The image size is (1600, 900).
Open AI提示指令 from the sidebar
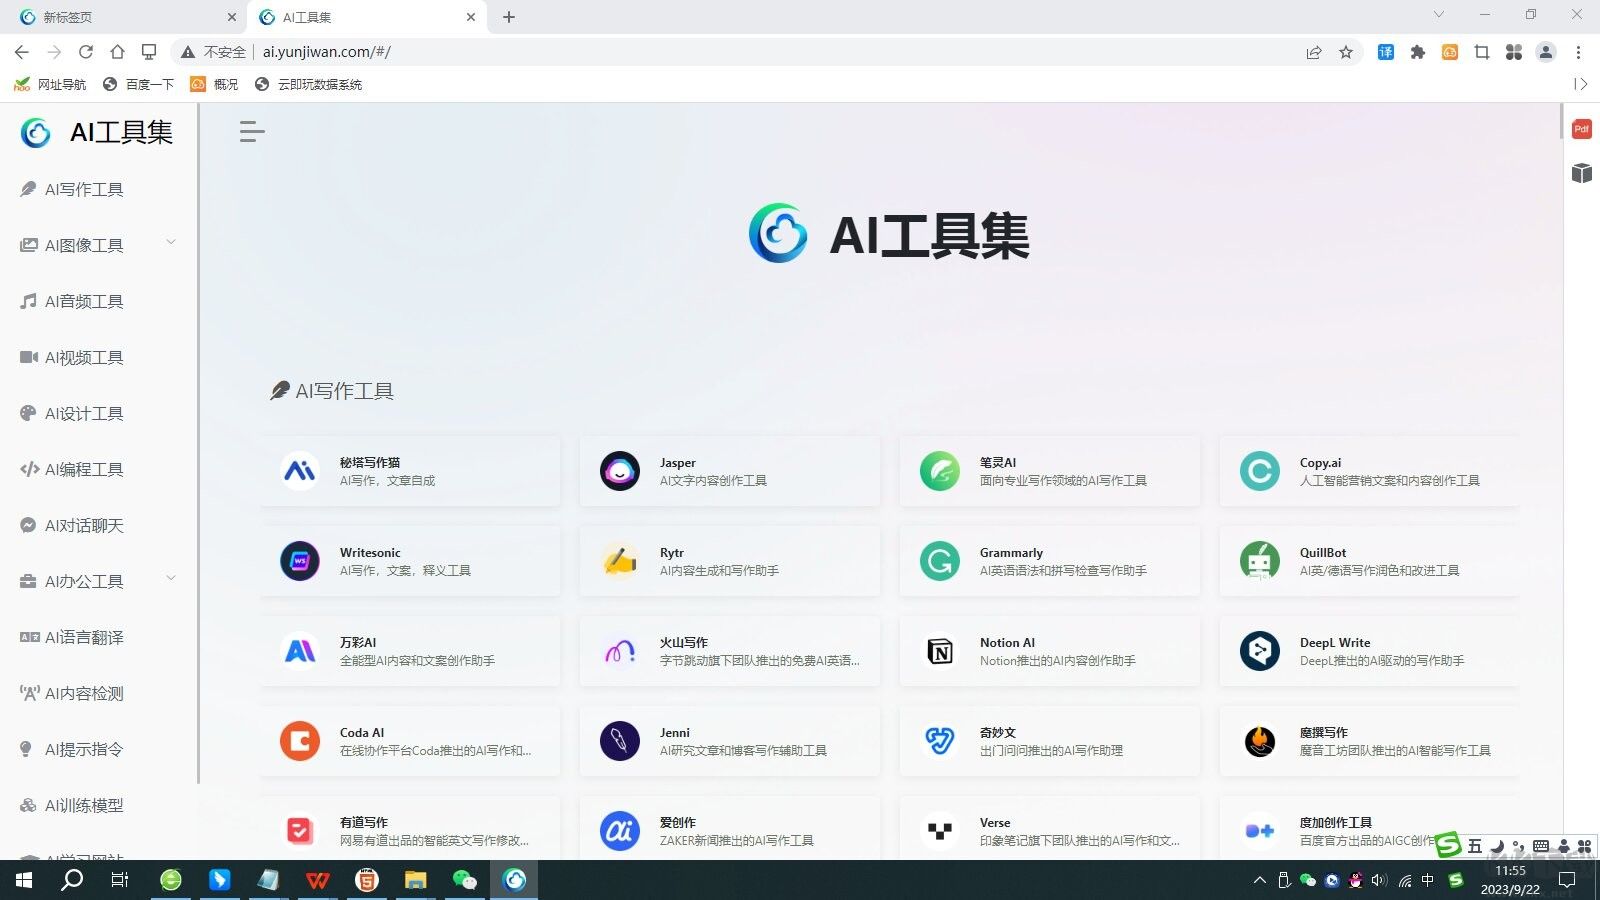click(x=84, y=749)
